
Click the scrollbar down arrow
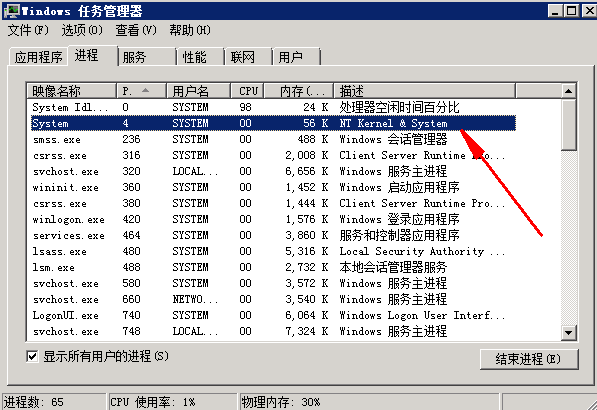click(568, 333)
